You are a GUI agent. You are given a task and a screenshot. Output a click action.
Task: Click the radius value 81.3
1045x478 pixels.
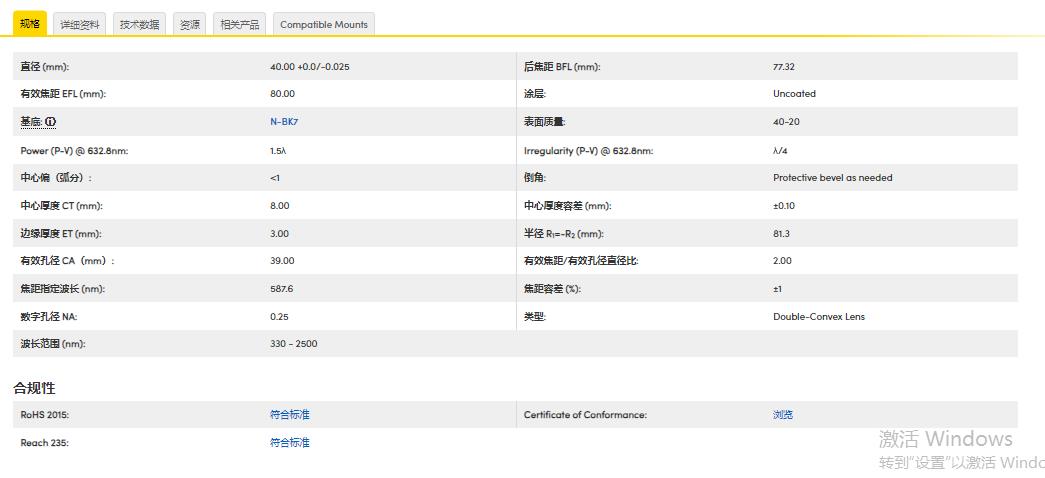click(782, 234)
